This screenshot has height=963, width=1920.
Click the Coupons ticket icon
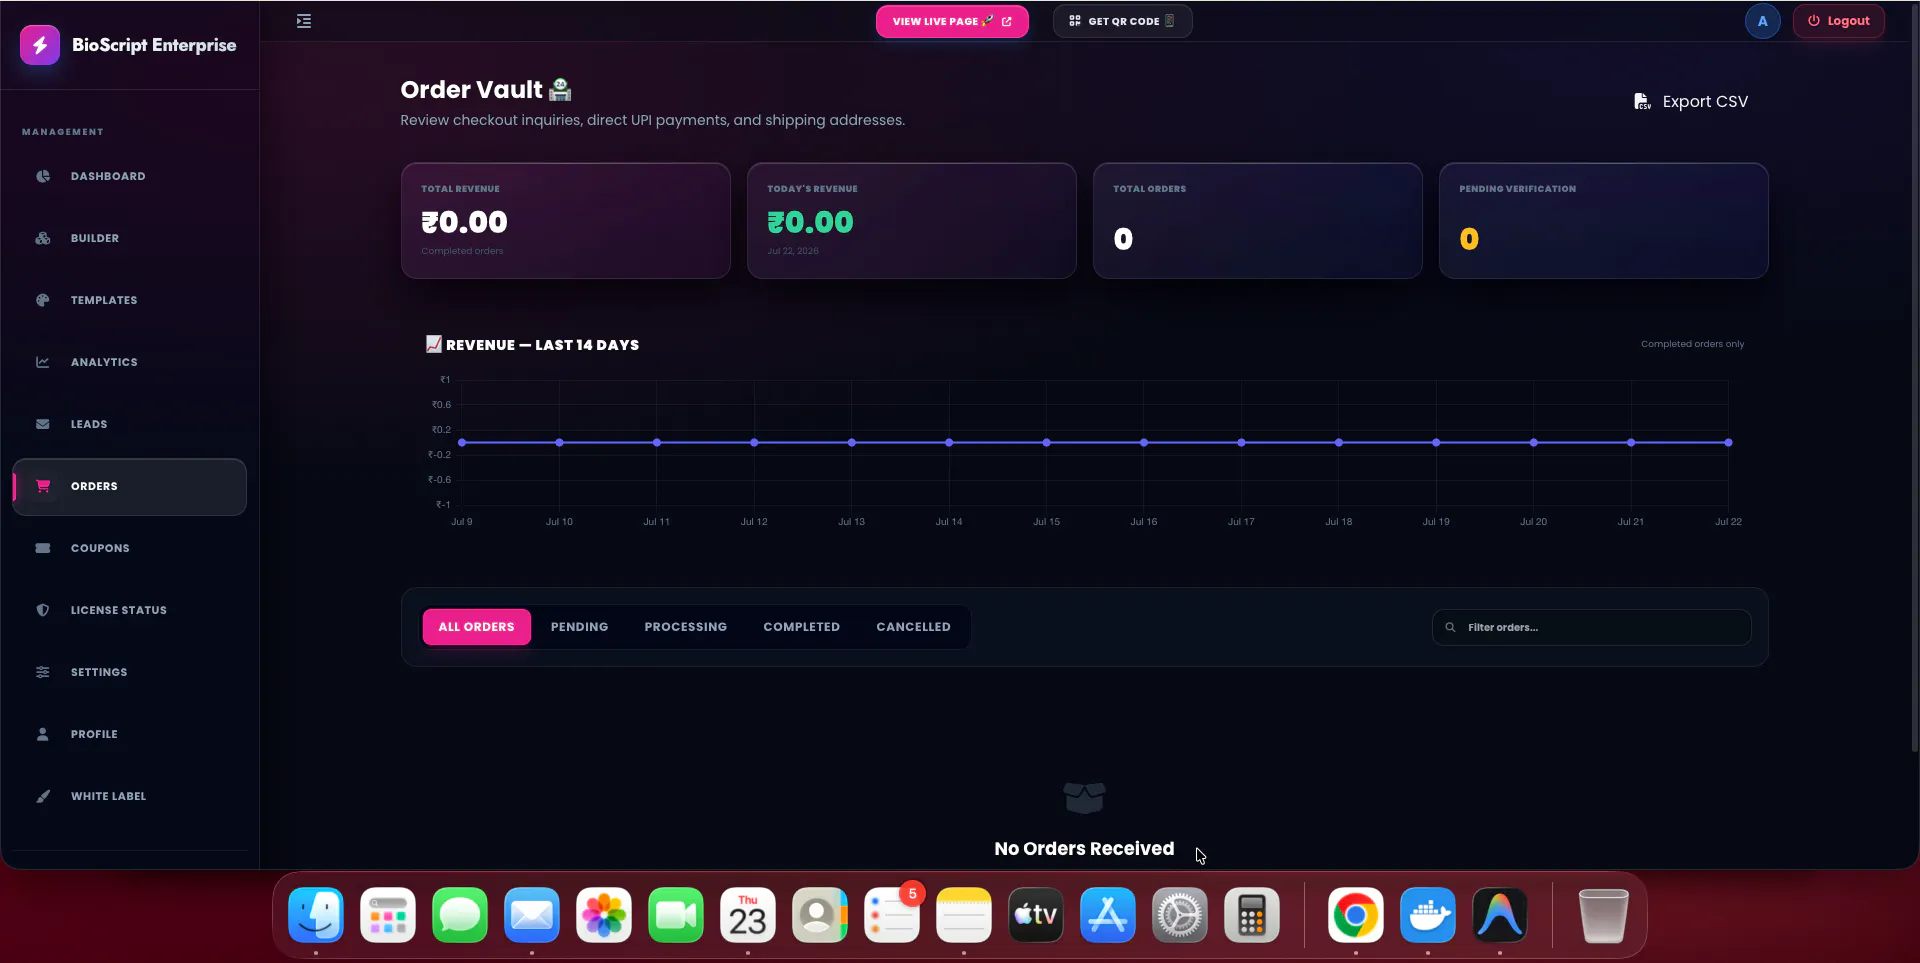click(43, 548)
